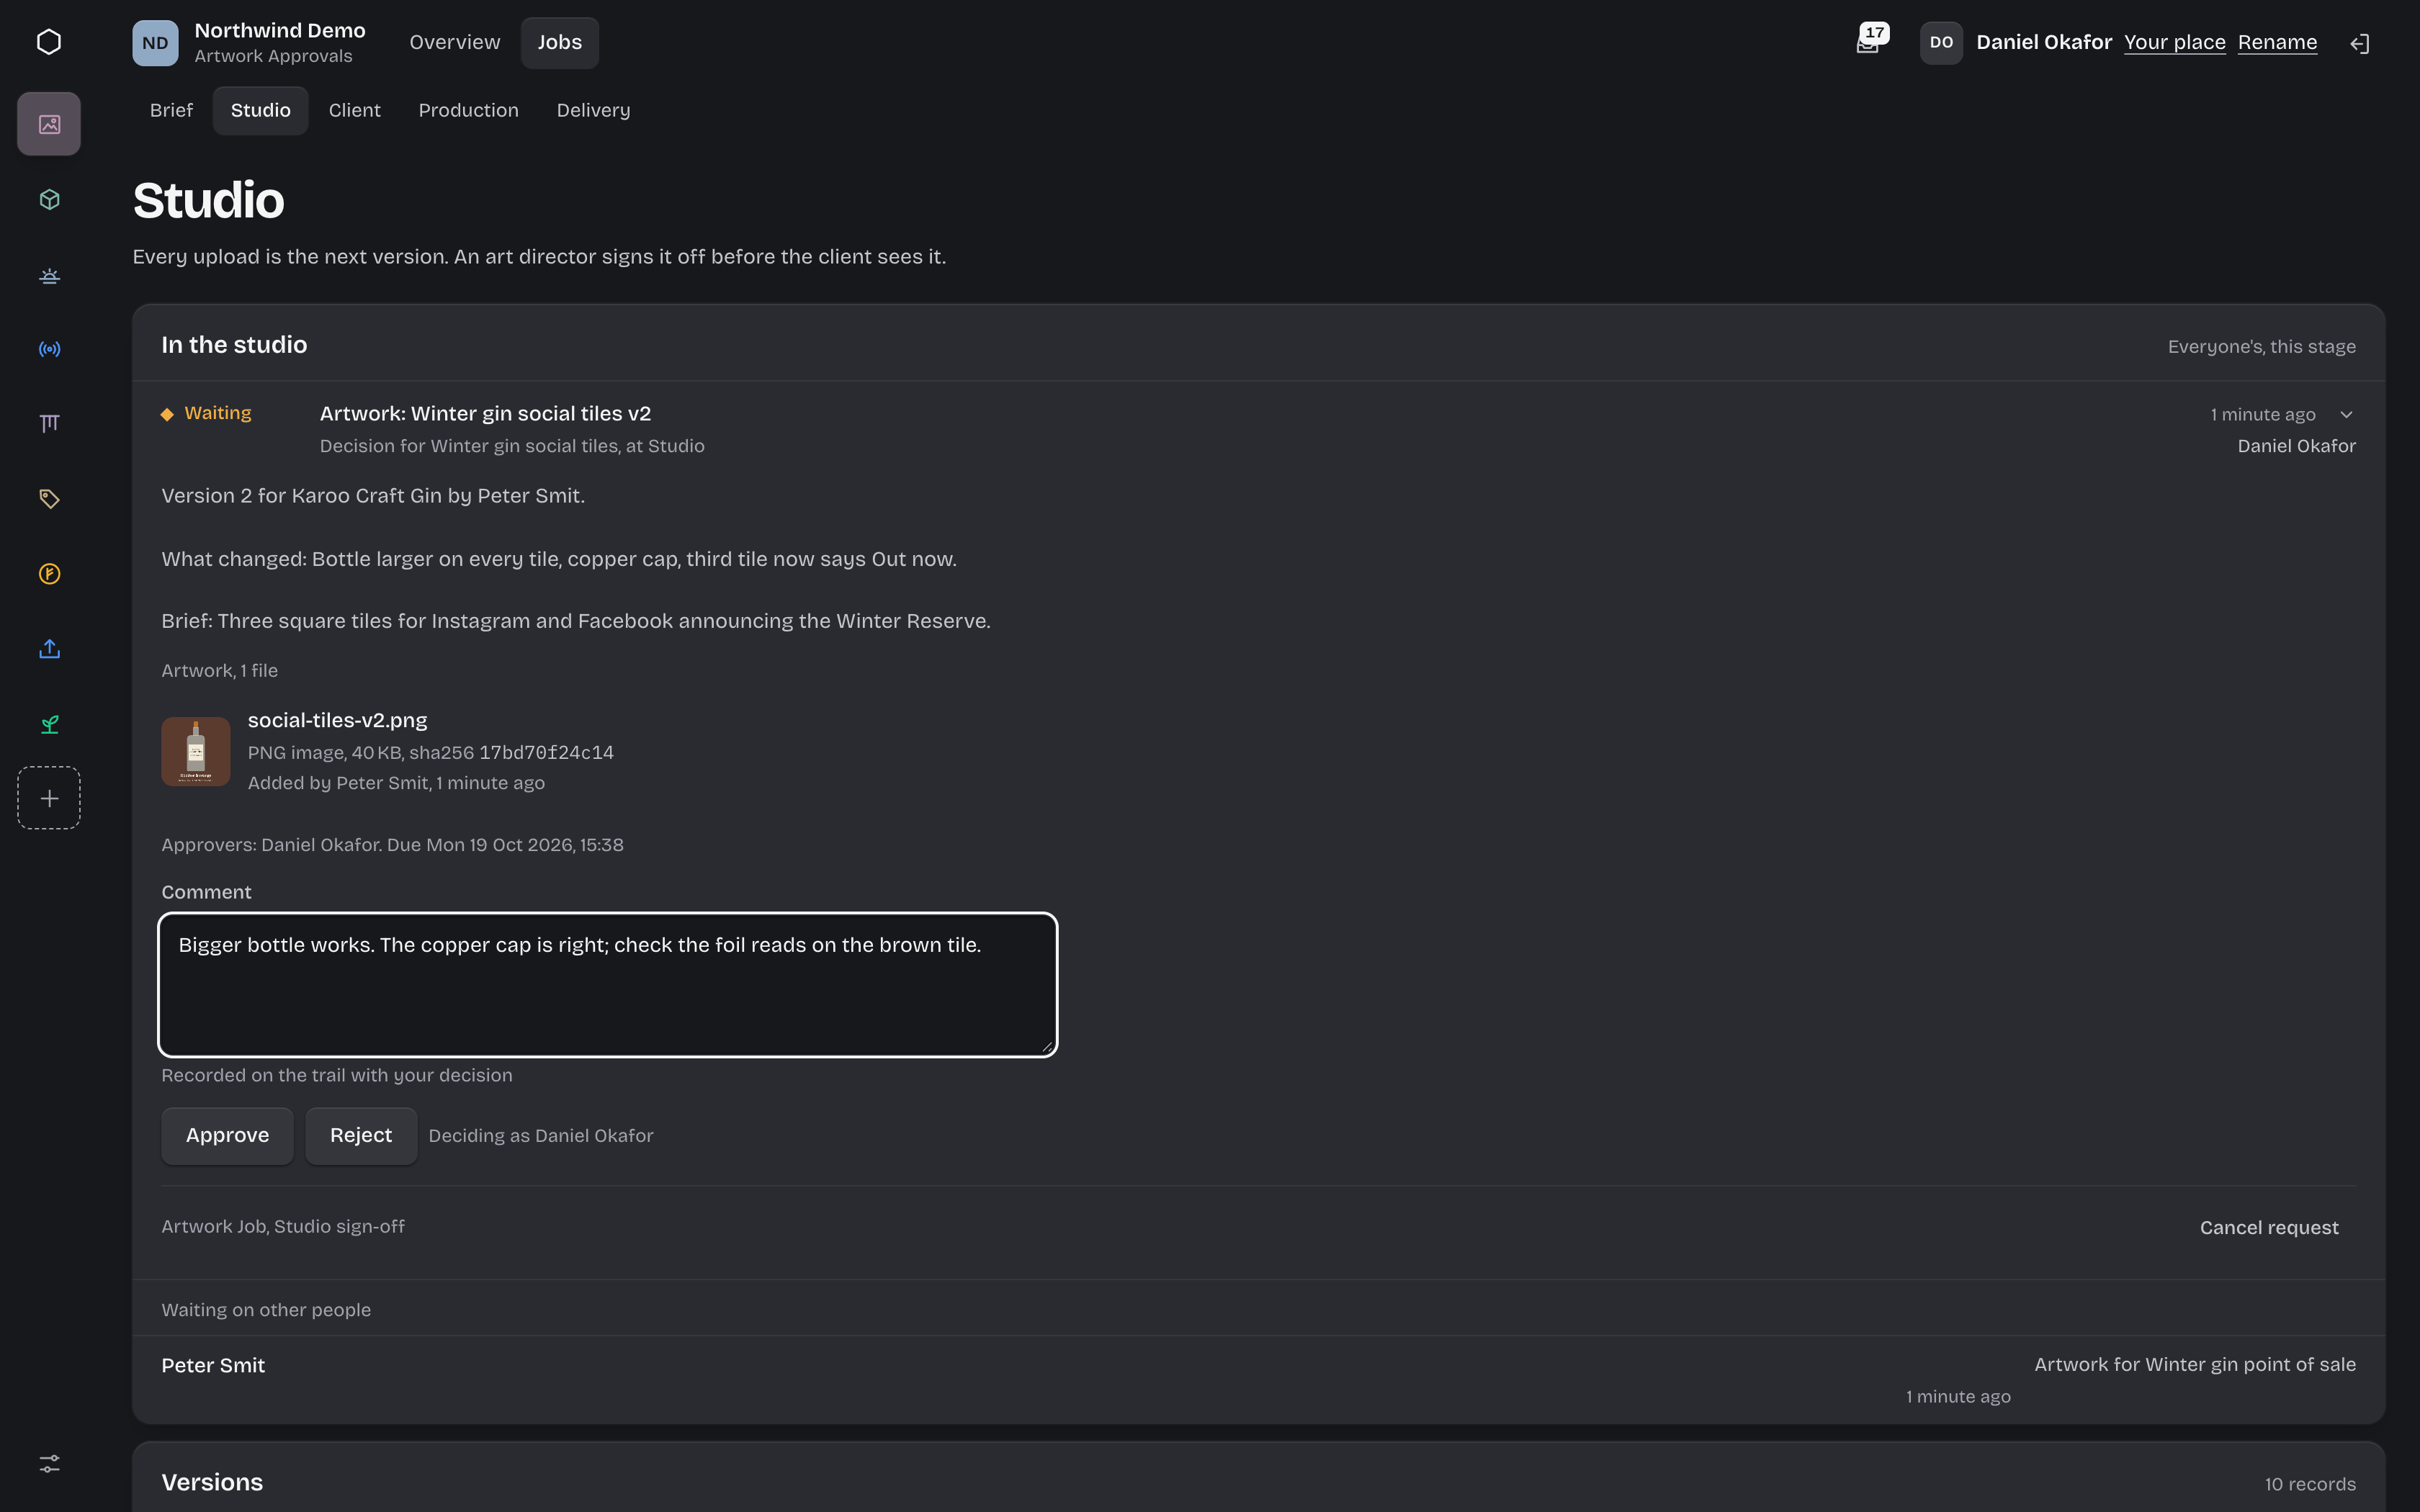Image resolution: width=2420 pixels, height=1512 pixels.
Task: Switch to the Delivery stage tab
Action: coord(593,110)
